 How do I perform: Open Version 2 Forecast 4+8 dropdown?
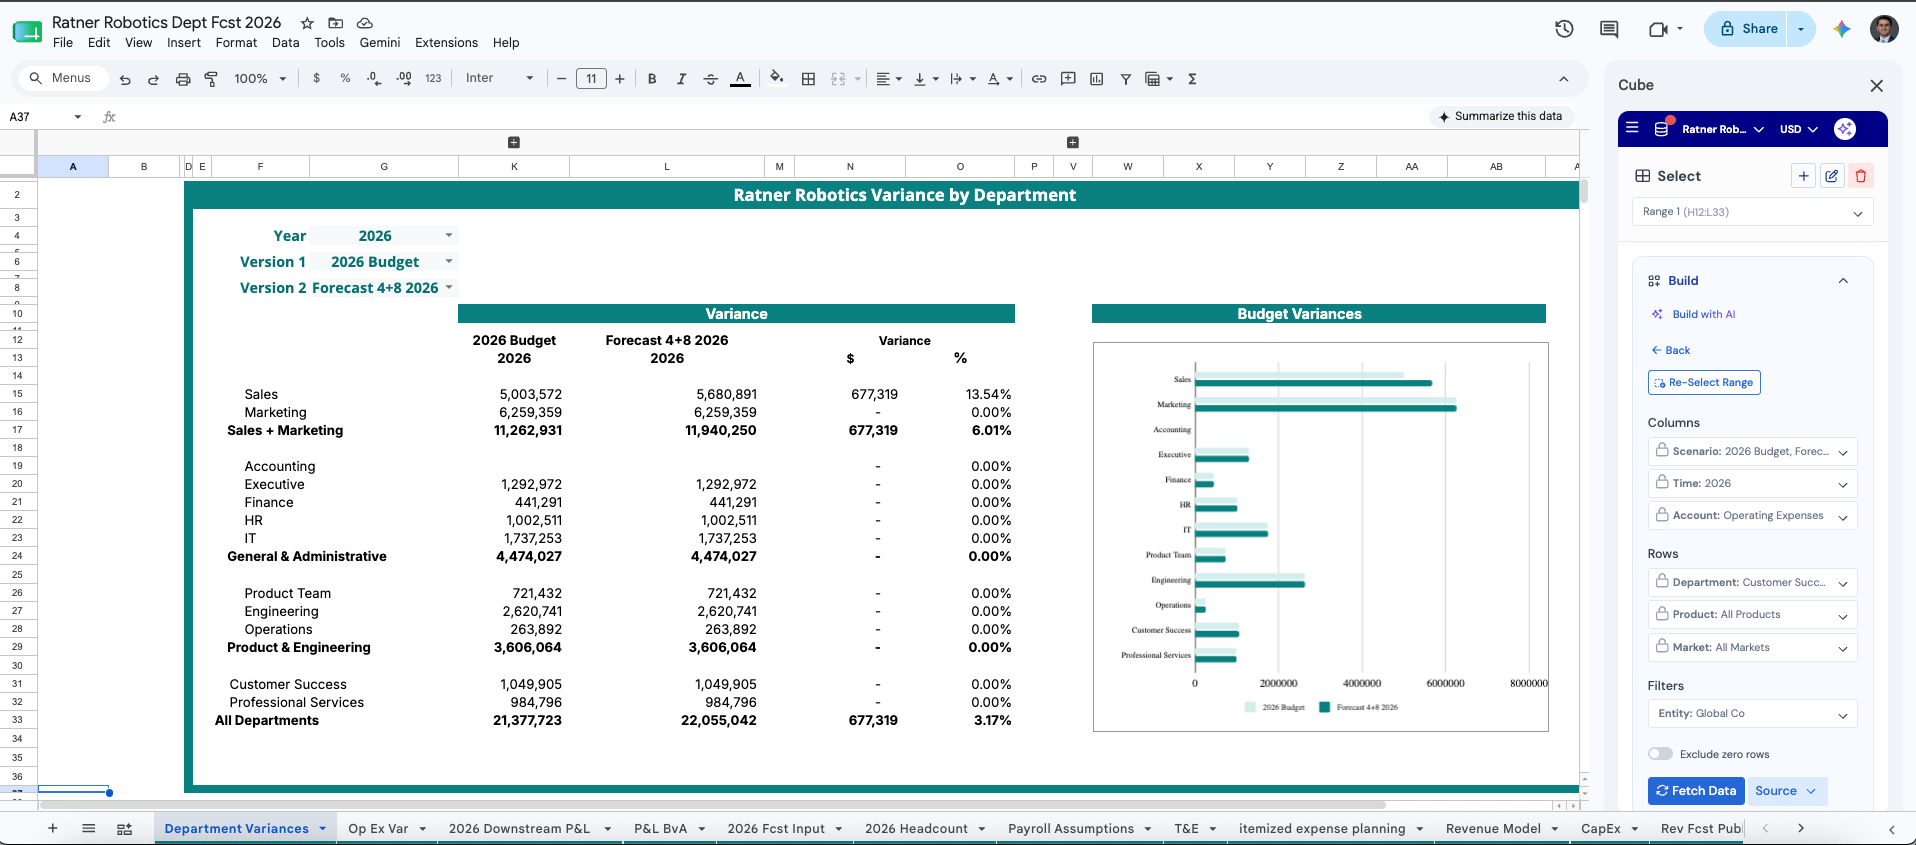(449, 288)
